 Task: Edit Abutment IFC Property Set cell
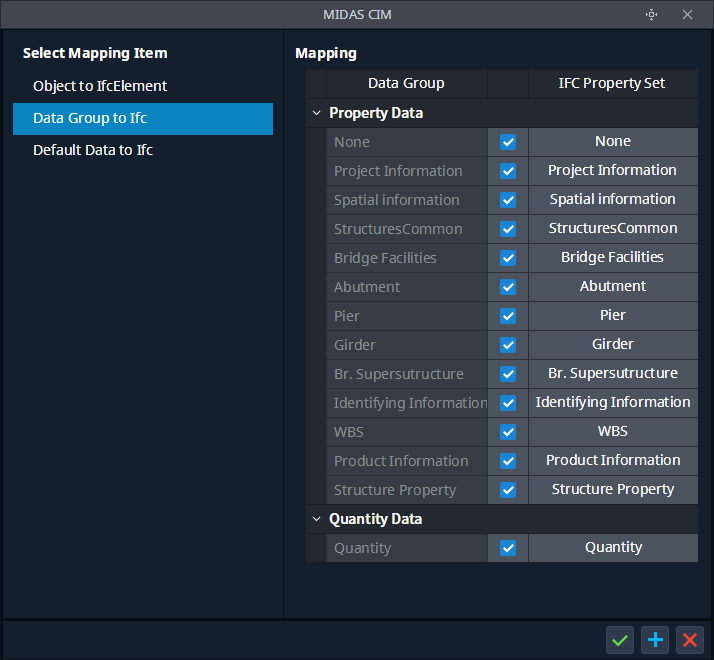pos(613,287)
